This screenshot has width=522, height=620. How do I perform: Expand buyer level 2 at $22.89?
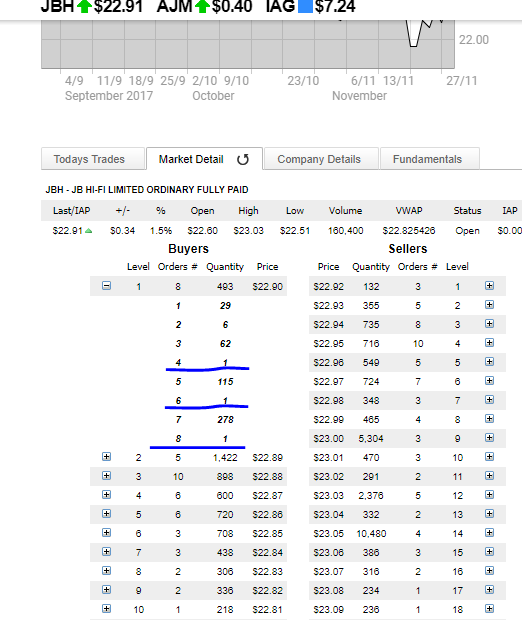pos(106,457)
